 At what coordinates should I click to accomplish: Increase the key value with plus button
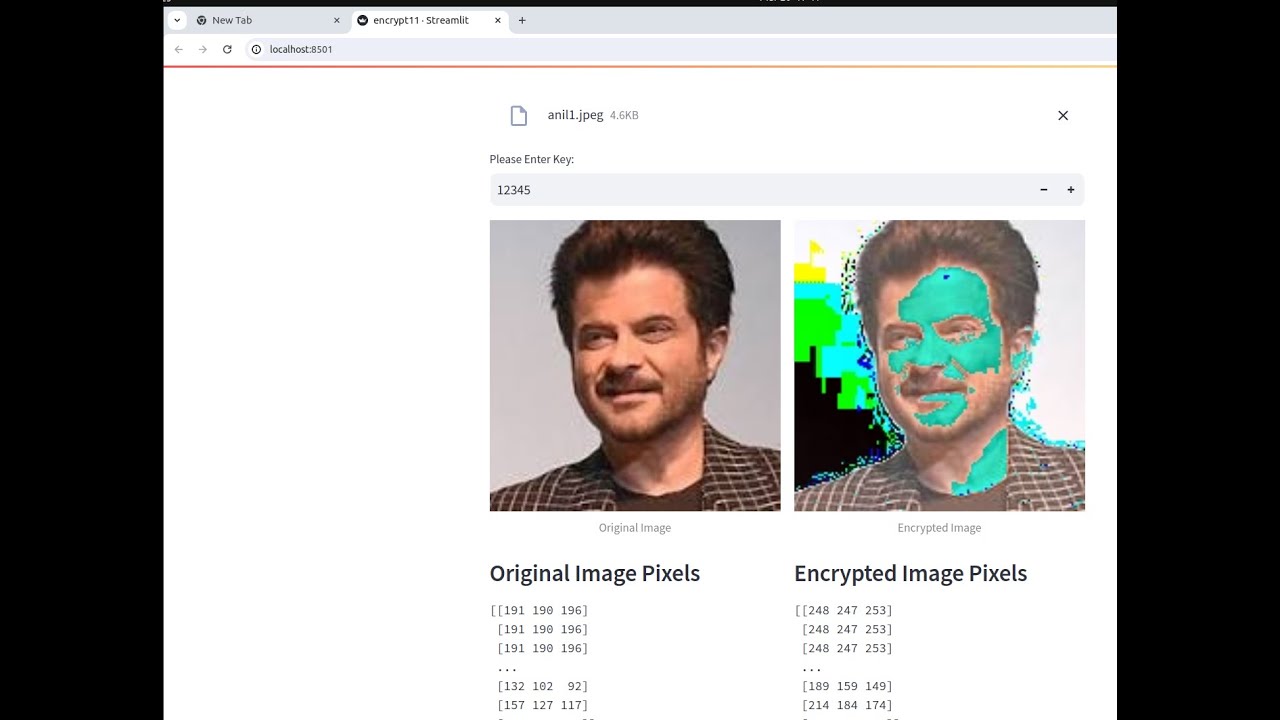coord(1071,190)
